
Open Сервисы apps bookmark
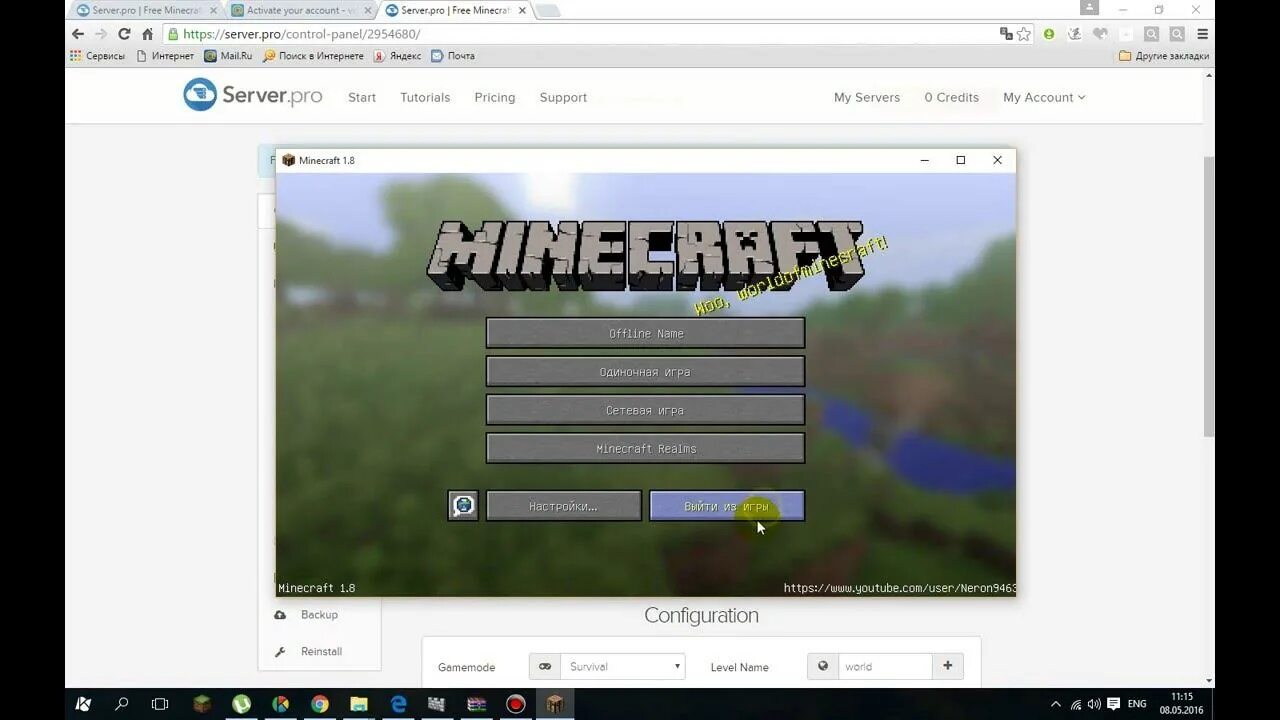97,56
